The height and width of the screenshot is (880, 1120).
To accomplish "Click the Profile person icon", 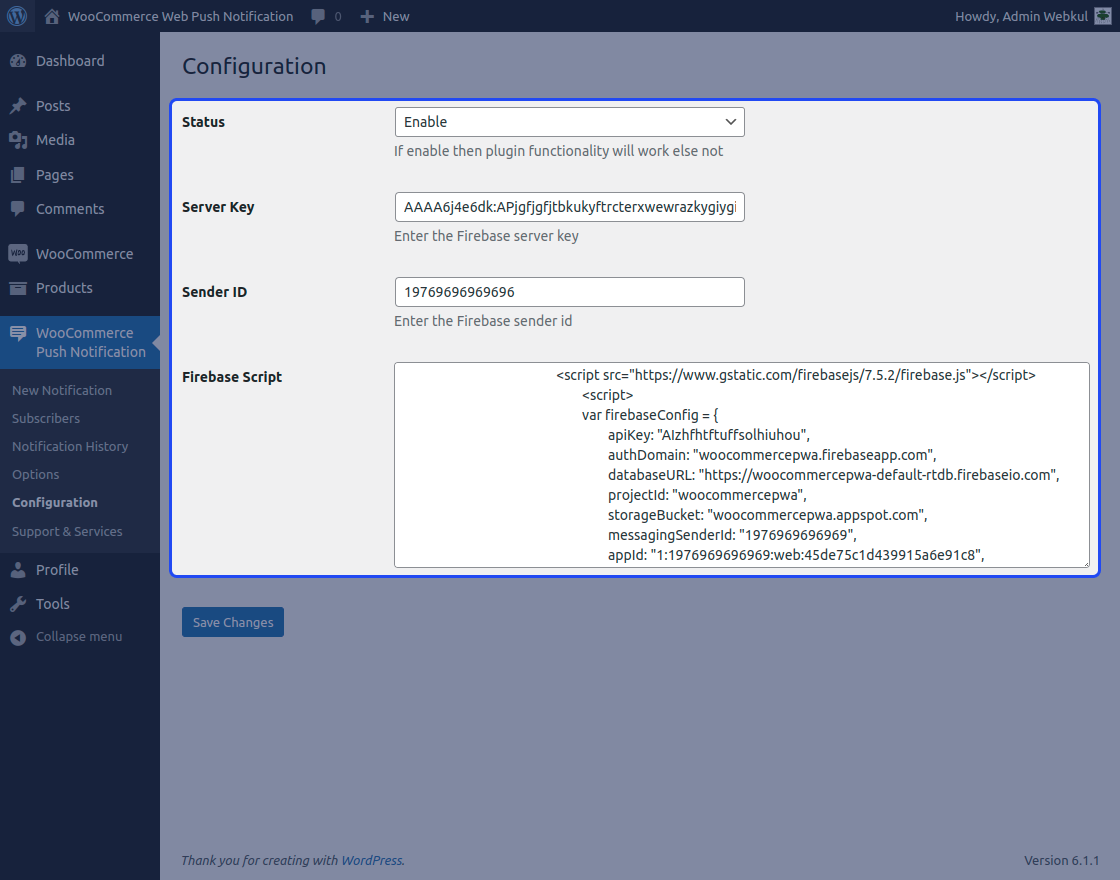I will click(x=18, y=570).
